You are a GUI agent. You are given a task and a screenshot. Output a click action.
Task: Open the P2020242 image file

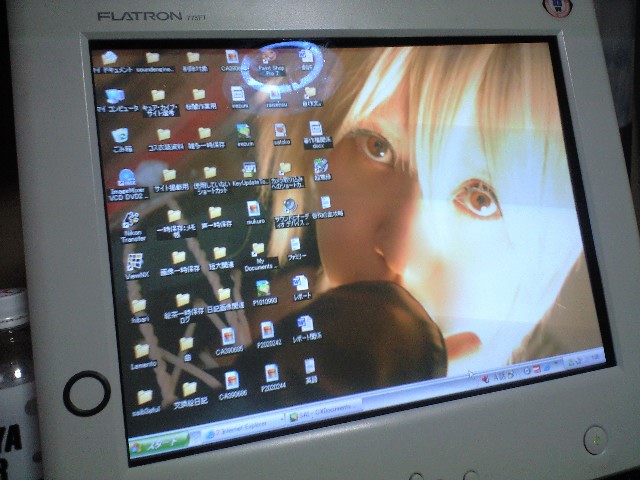[x=269, y=334]
